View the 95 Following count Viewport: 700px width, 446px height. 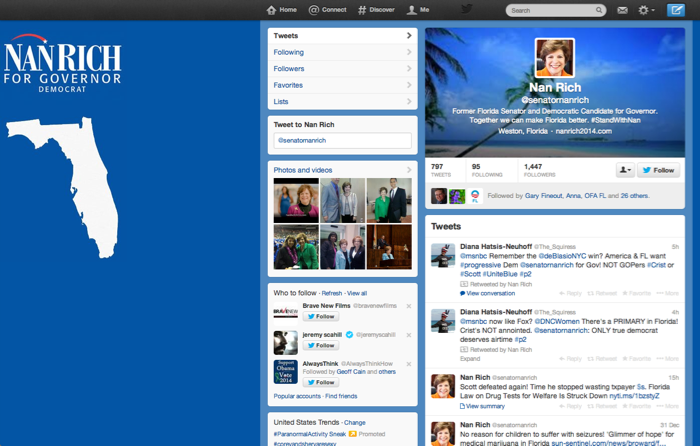point(487,170)
